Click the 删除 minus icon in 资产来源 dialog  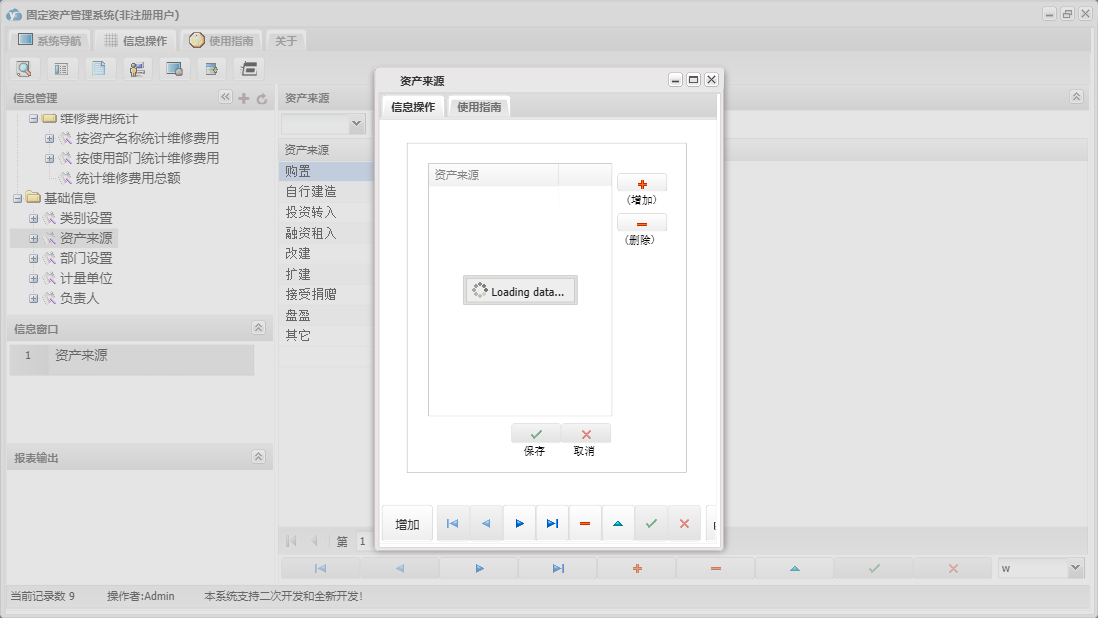pyautogui.click(x=641, y=221)
